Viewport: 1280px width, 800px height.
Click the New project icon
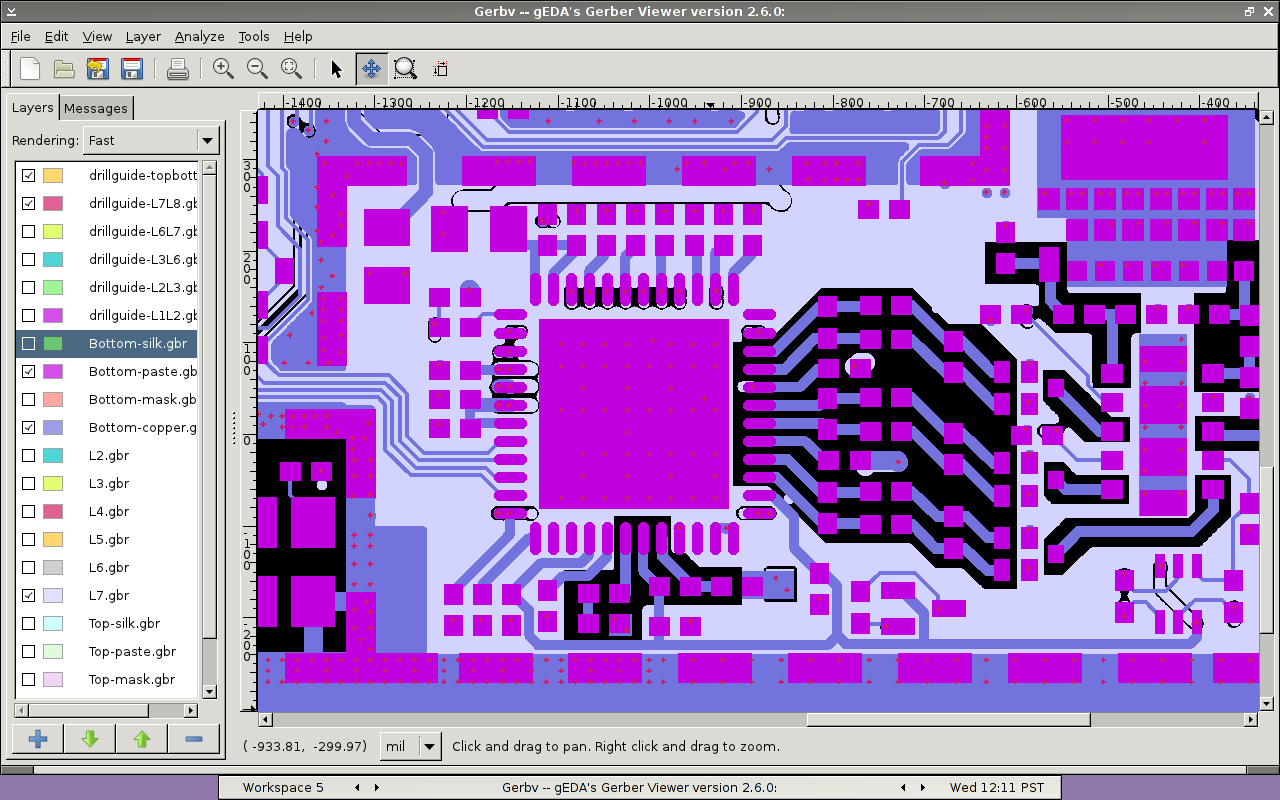[31, 69]
